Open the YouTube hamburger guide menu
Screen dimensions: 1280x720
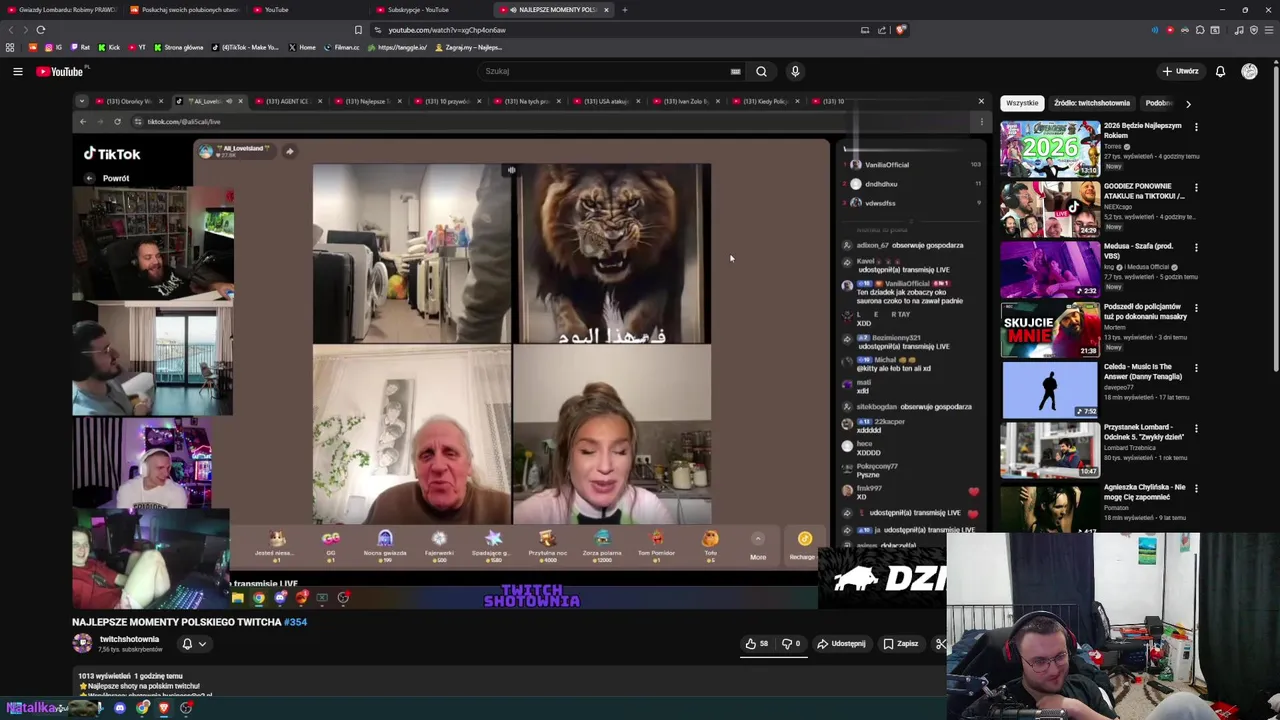tap(17, 71)
